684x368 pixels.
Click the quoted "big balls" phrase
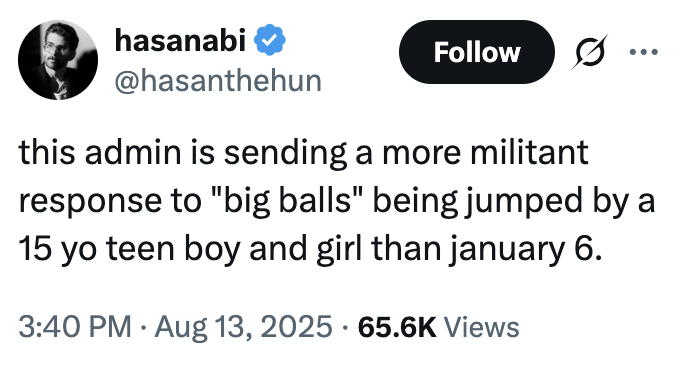tap(287, 201)
